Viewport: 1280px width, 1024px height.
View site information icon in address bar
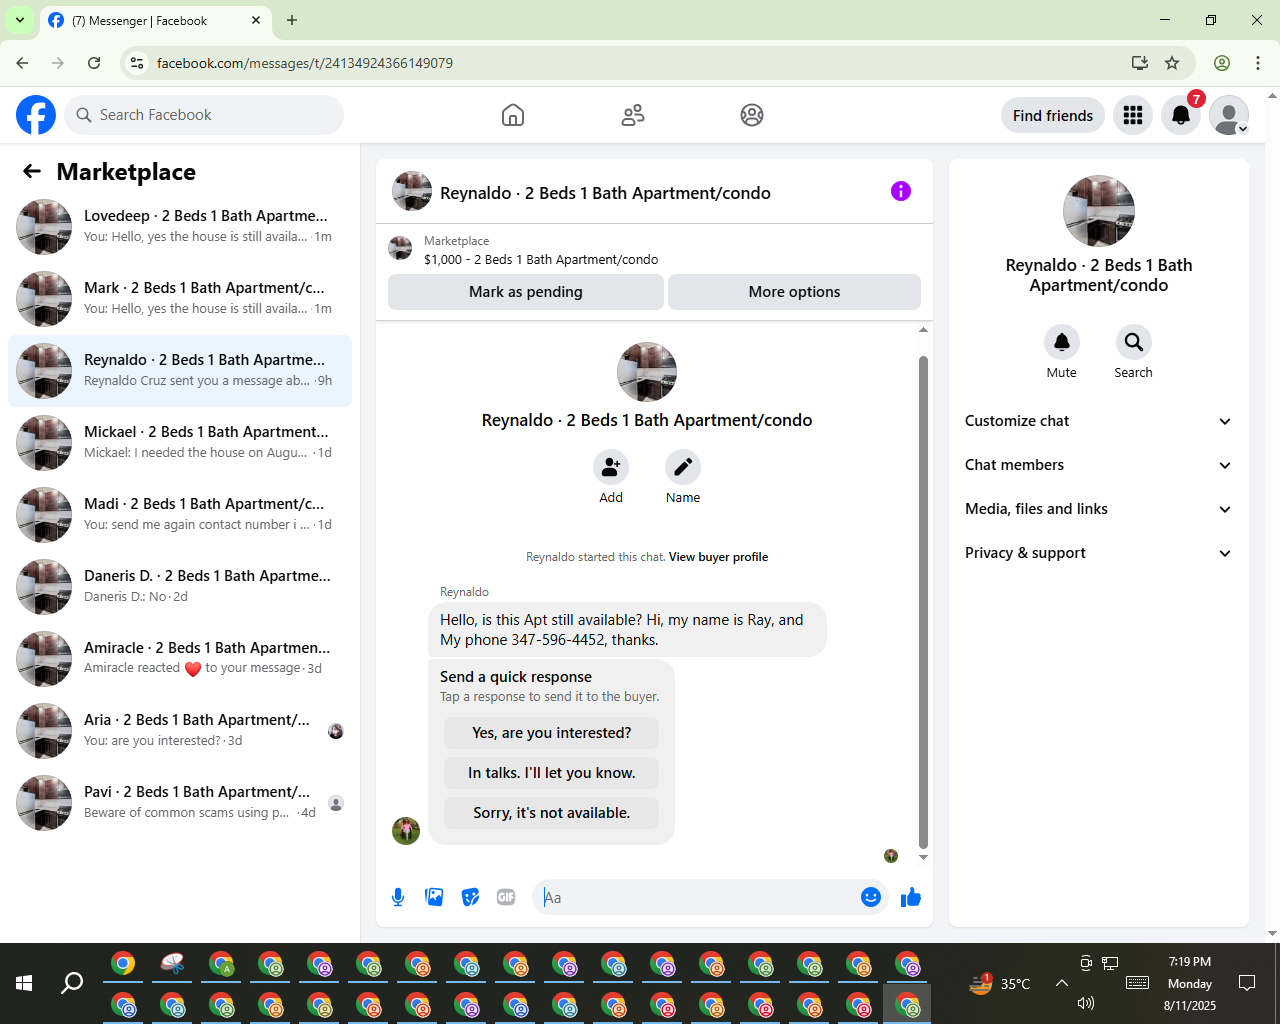click(137, 63)
